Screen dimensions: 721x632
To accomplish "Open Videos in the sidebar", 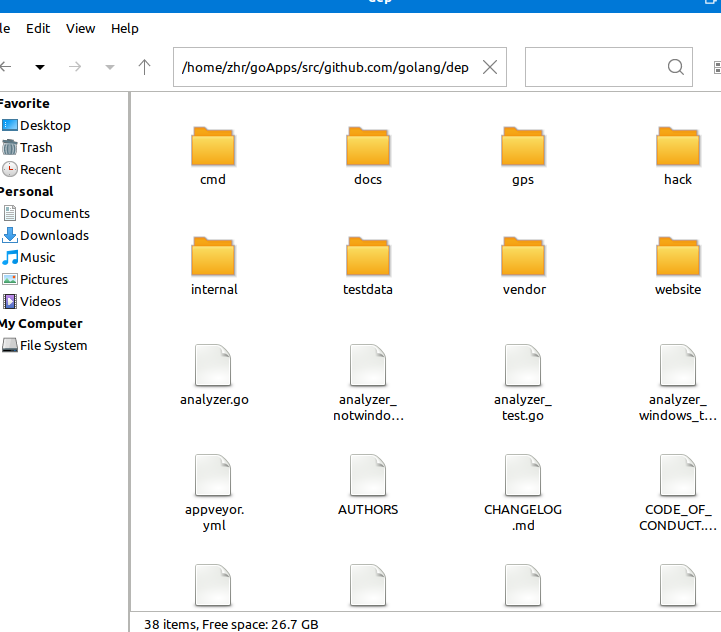I will (x=32, y=301).
